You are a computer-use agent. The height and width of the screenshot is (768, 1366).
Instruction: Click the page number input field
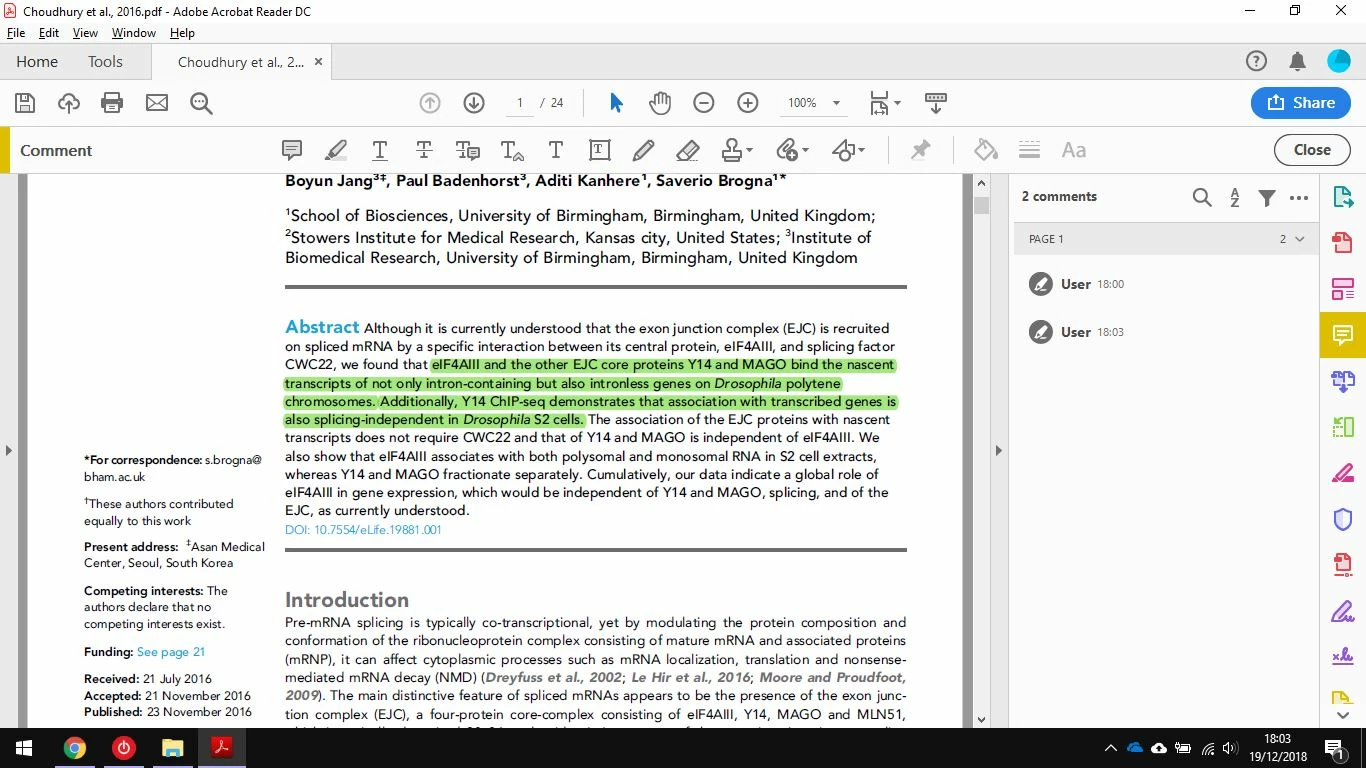pos(519,103)
